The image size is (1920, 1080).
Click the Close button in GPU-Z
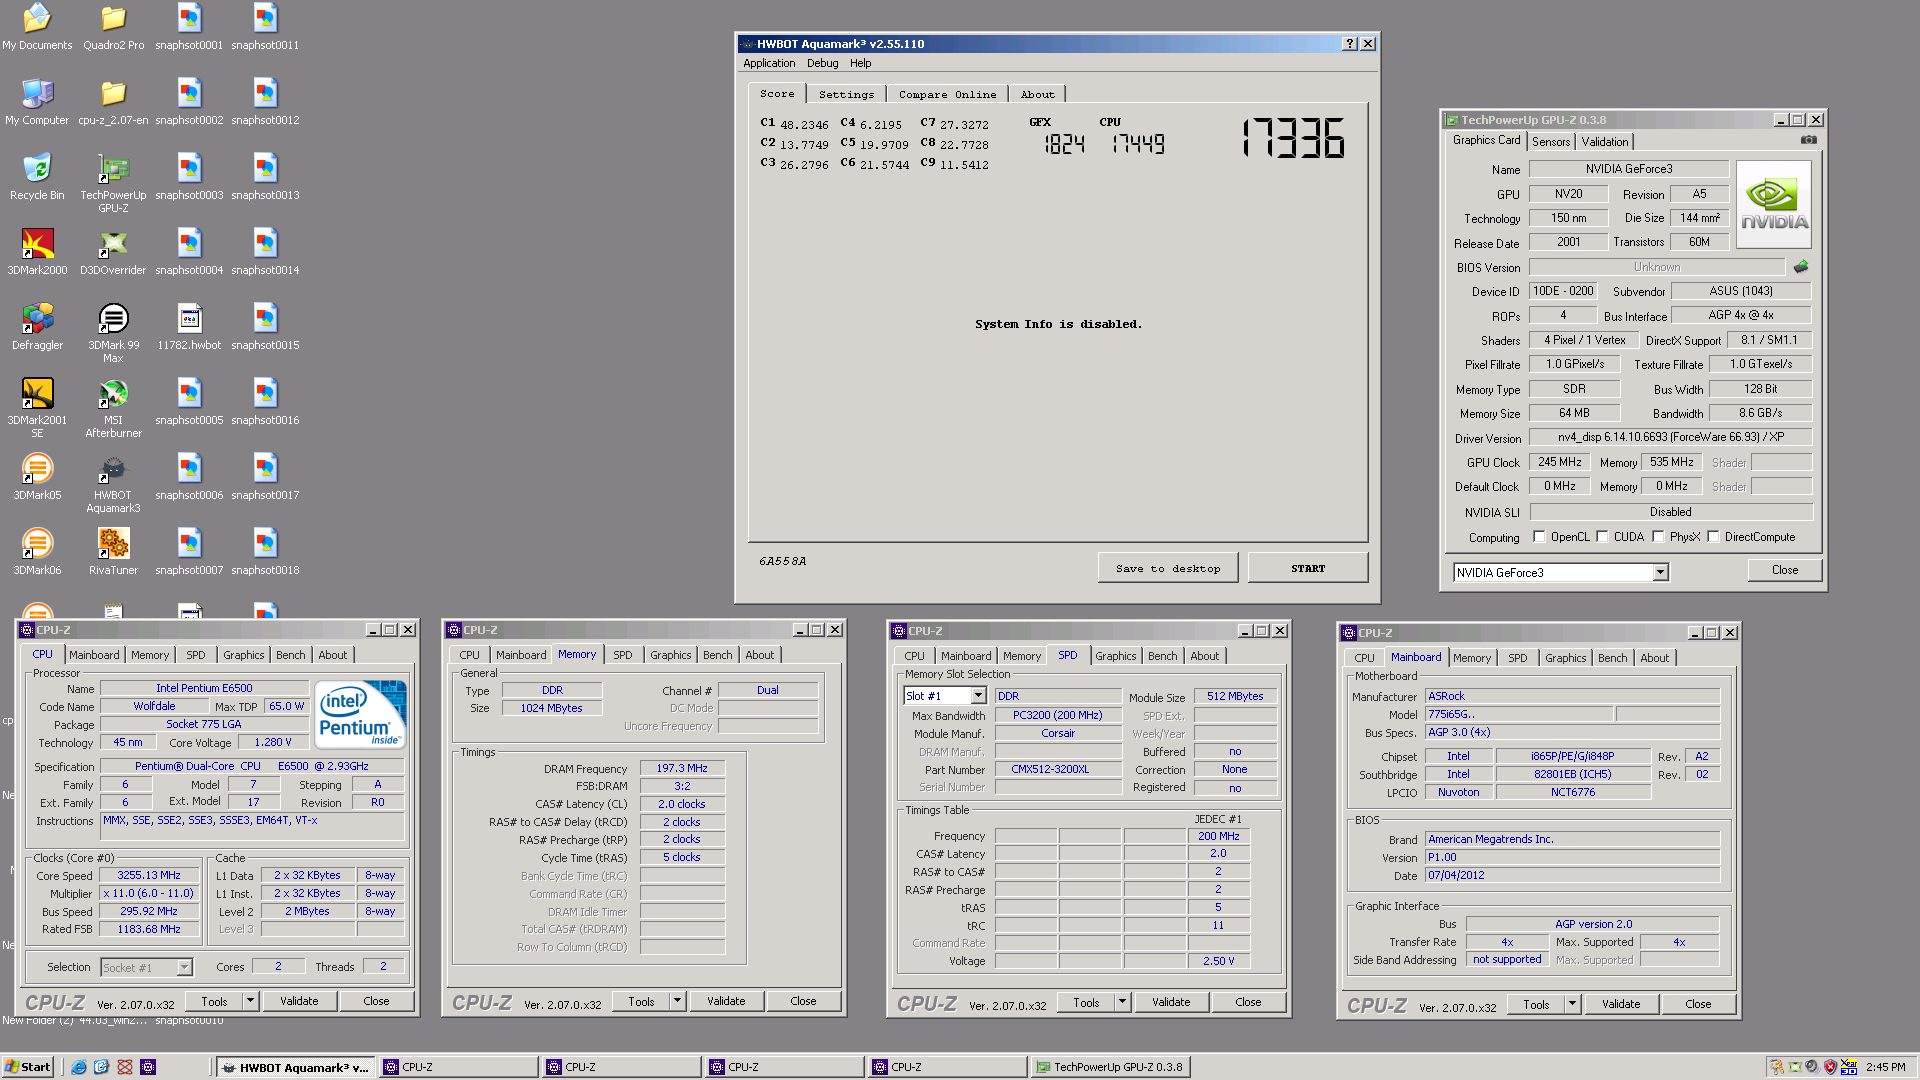1785,570
